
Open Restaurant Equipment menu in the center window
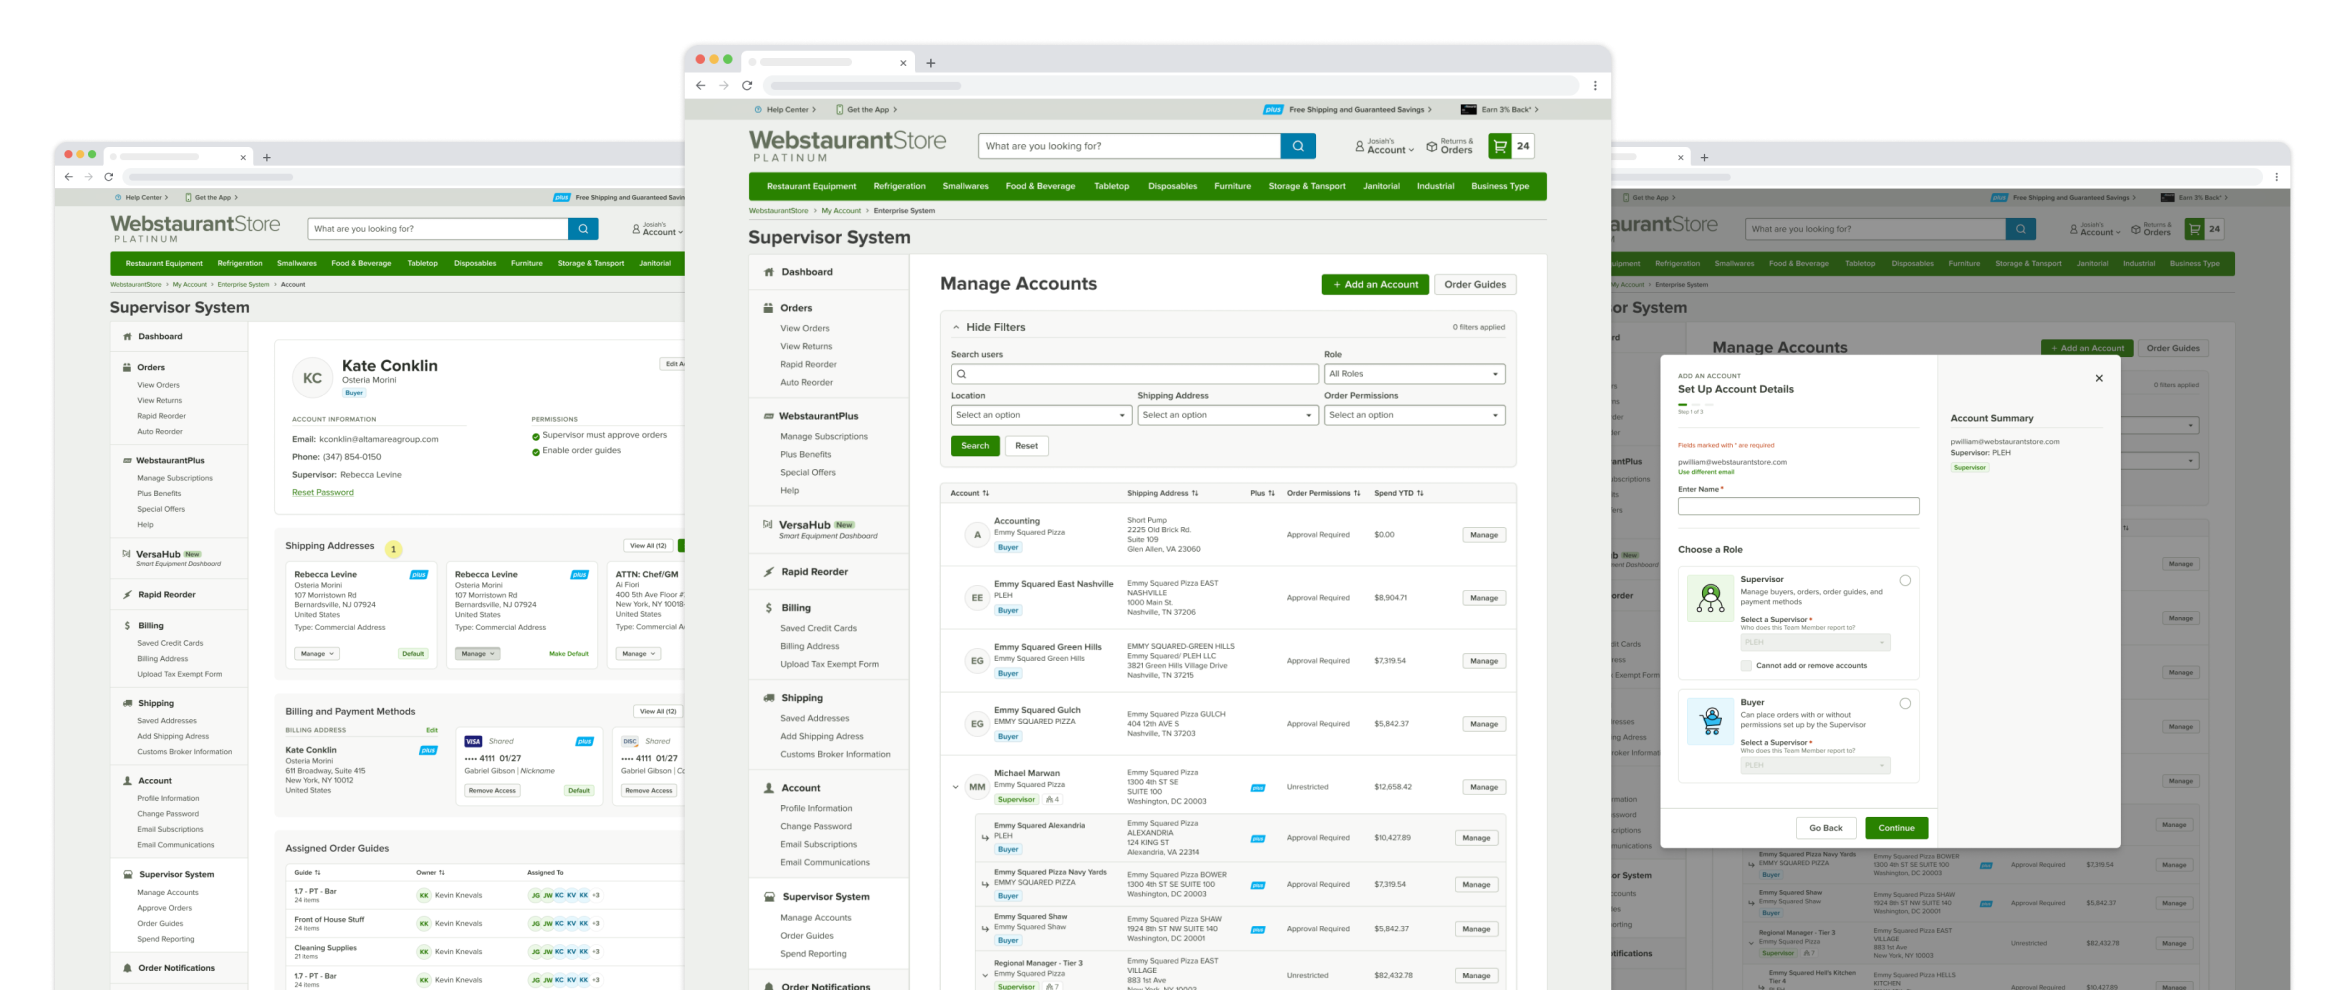[811, 186]
